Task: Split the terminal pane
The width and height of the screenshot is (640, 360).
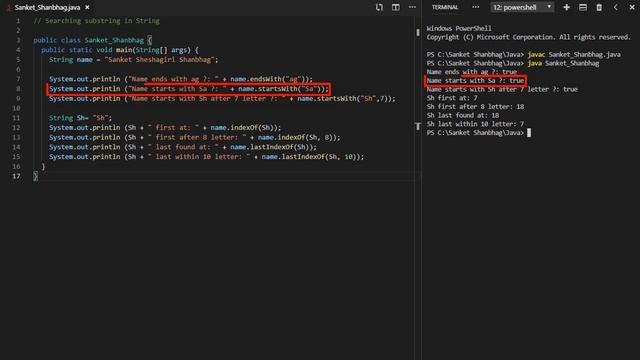Action: coord(583,7)
